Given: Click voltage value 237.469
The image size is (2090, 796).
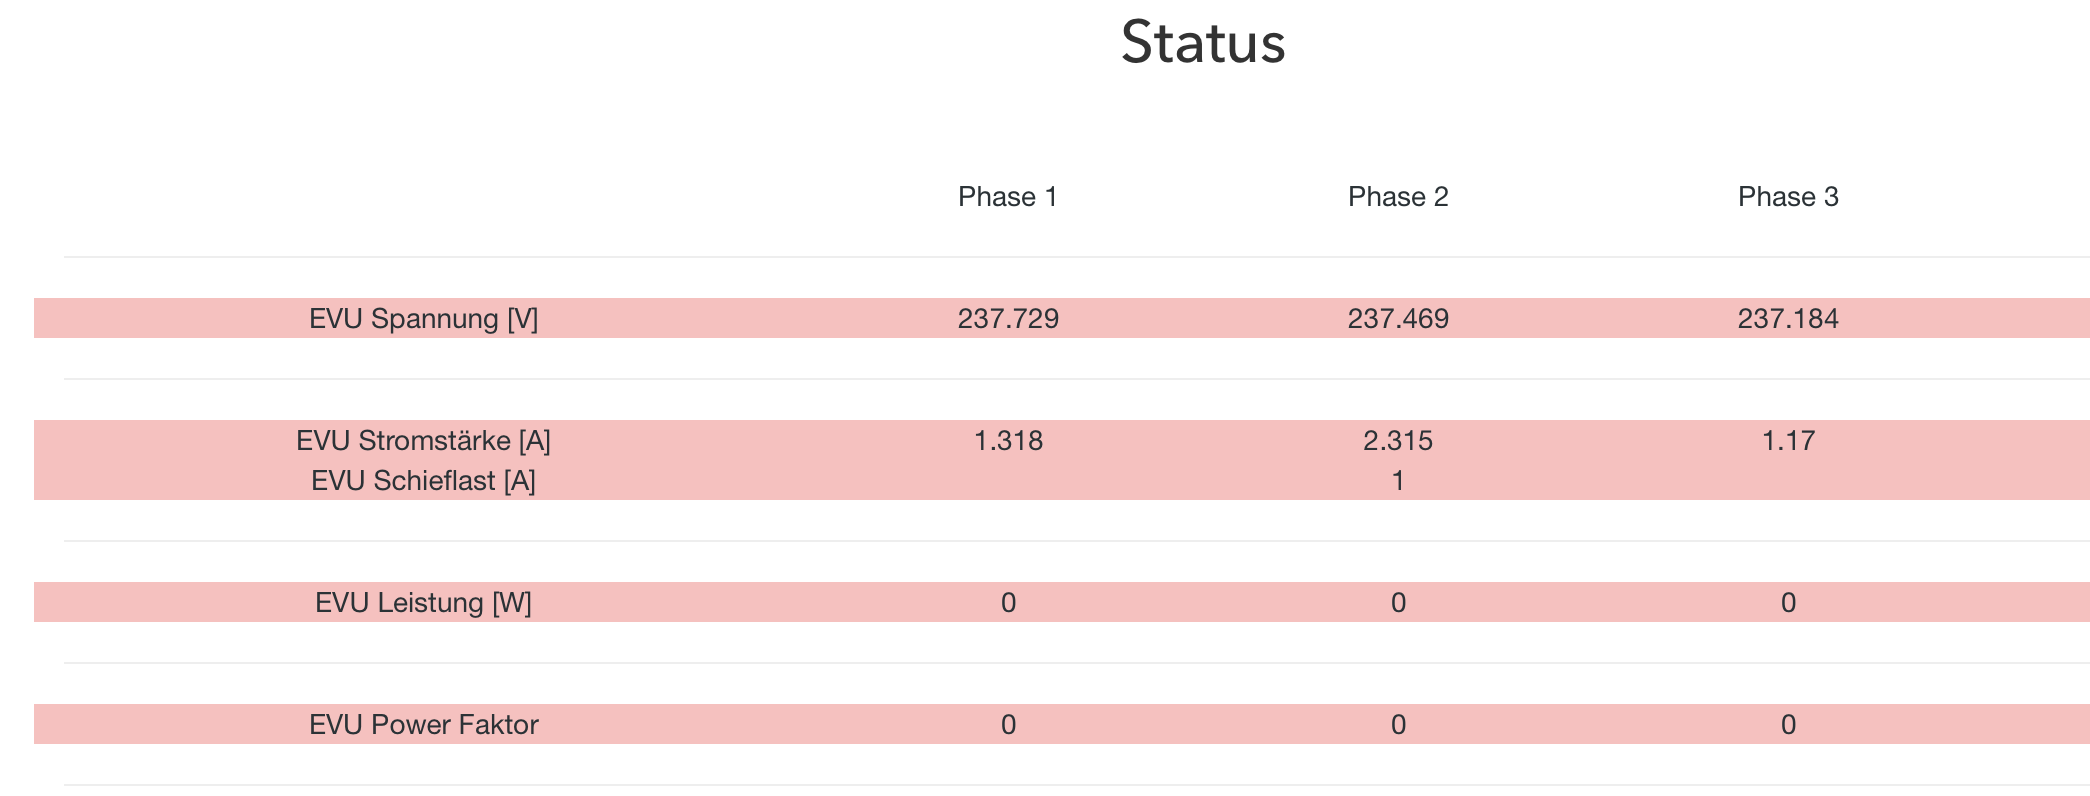Looking at the screenshot, I should pos(1398,319).
